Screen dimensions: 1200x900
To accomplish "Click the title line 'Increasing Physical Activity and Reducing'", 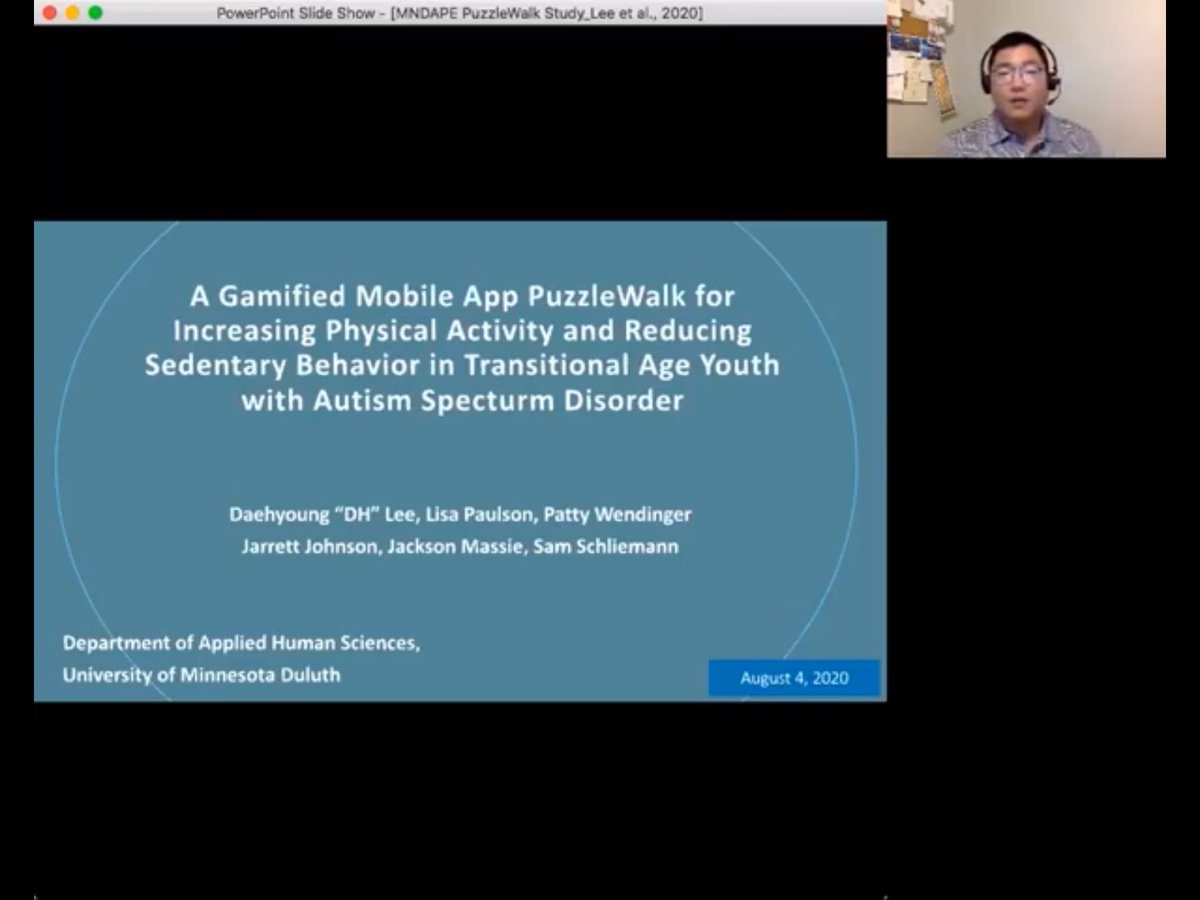I will (462, 330).
